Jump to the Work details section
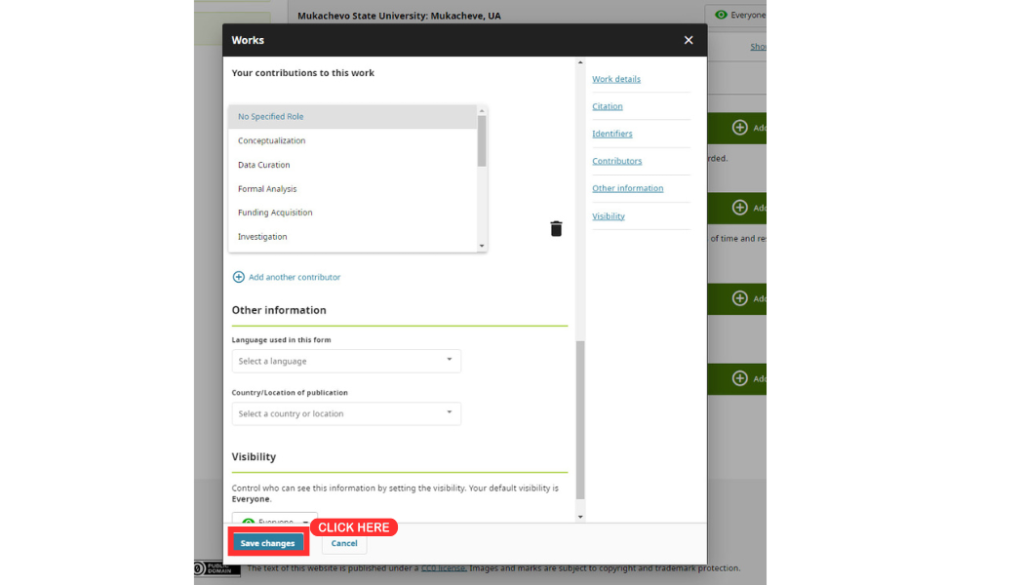 point(616,79)
